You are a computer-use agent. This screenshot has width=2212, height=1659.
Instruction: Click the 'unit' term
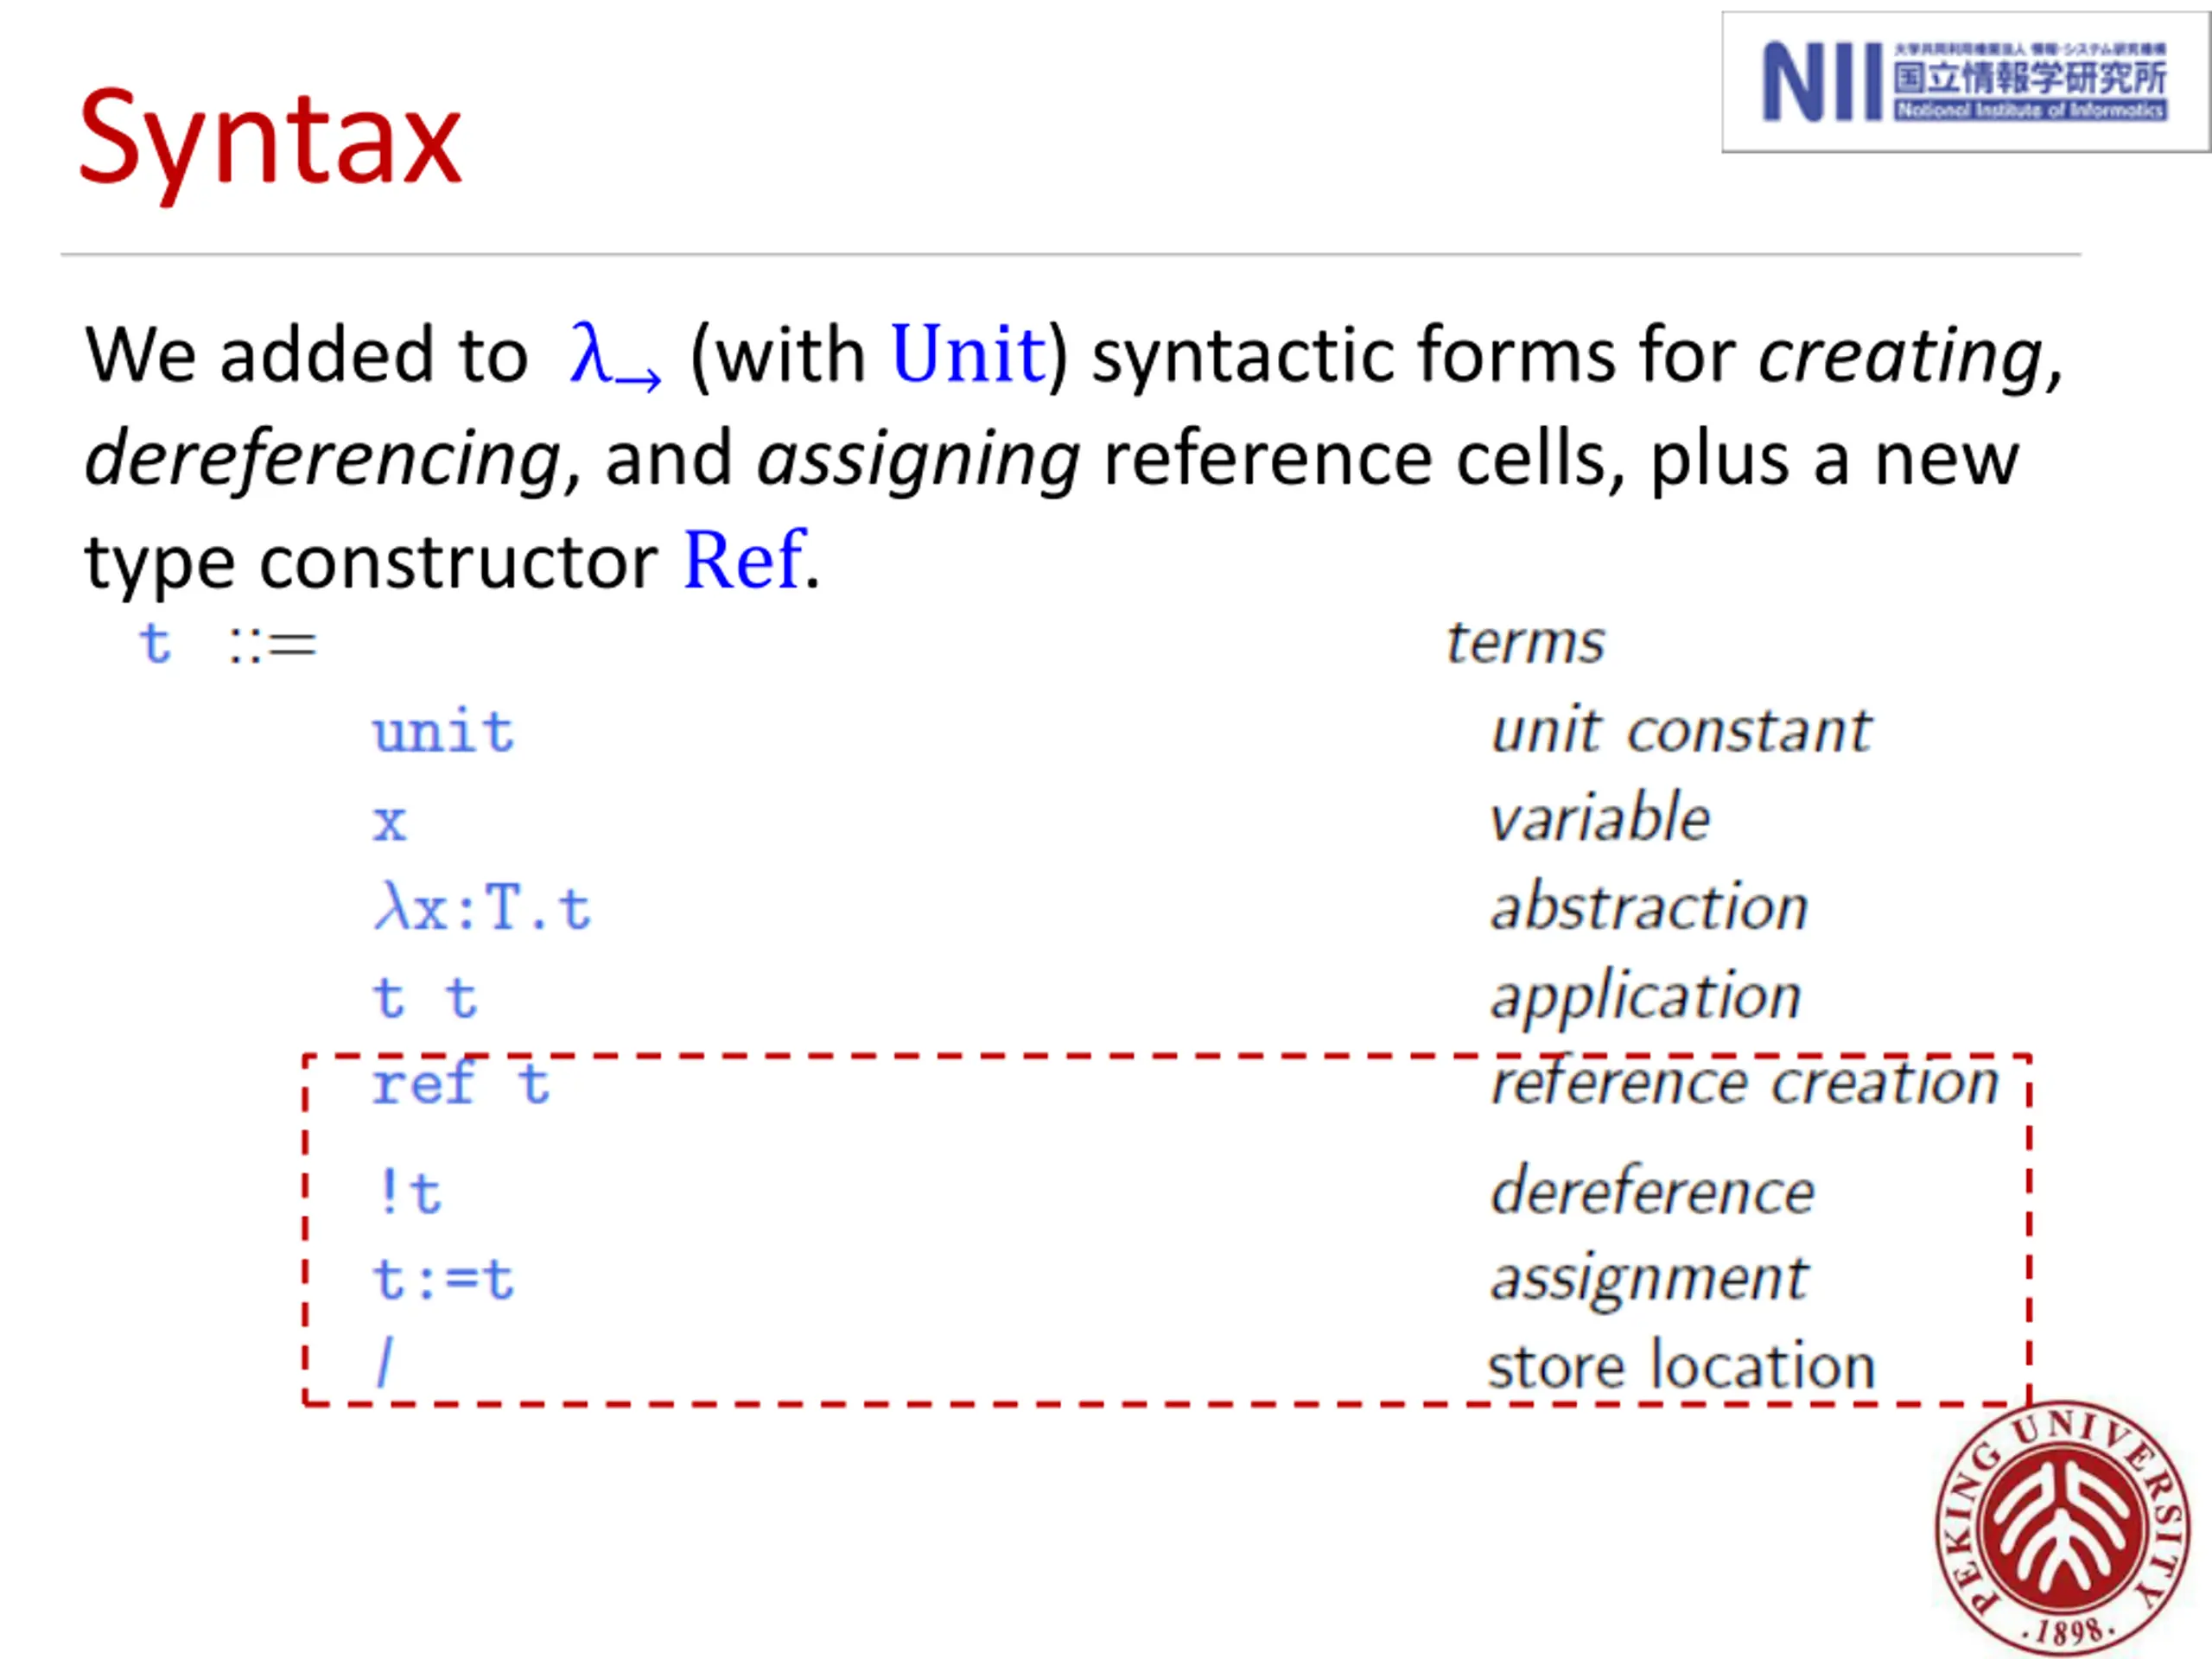click(x=443, y=731)
